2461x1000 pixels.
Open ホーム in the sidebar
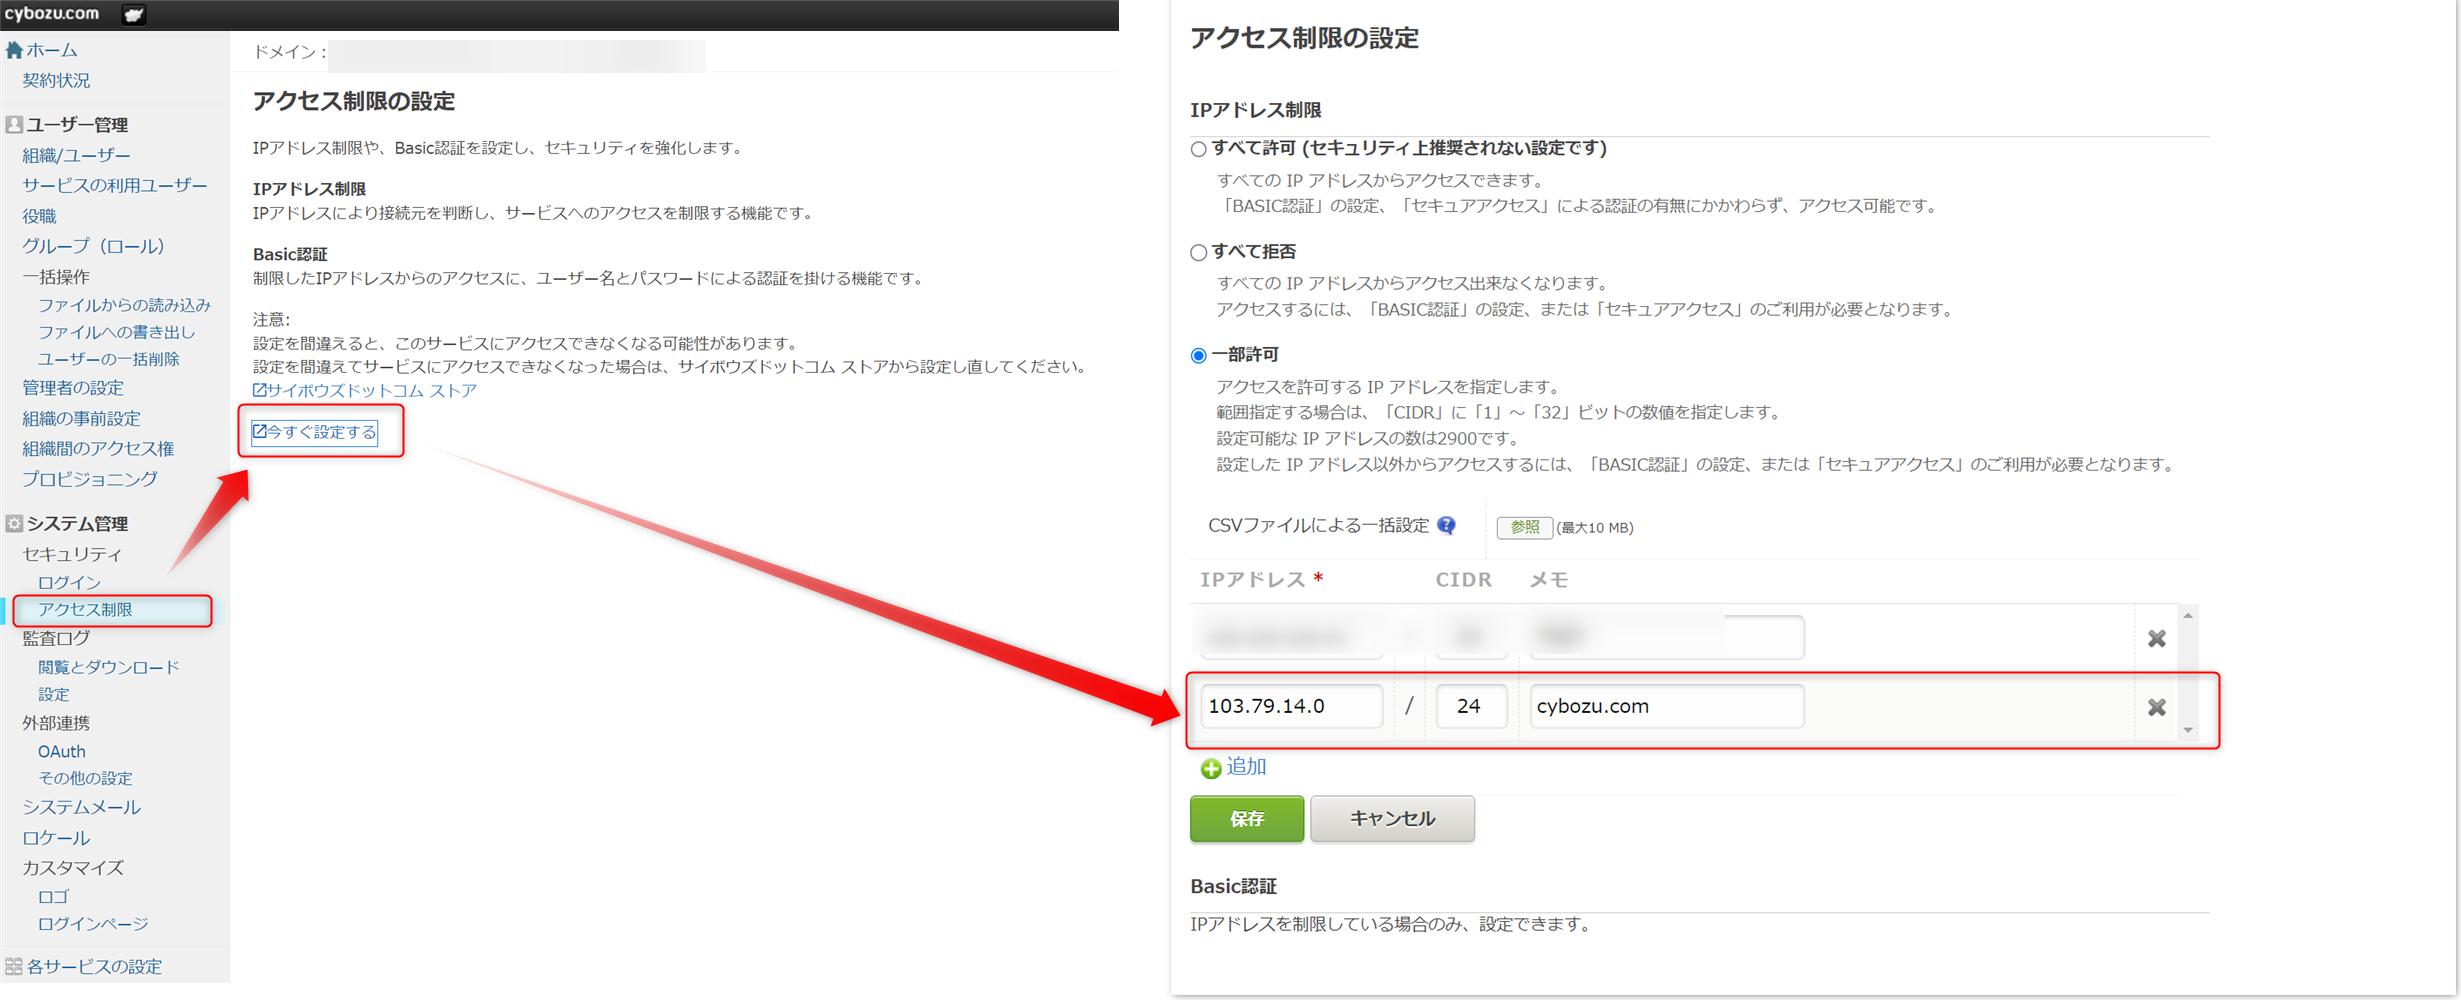52,50
